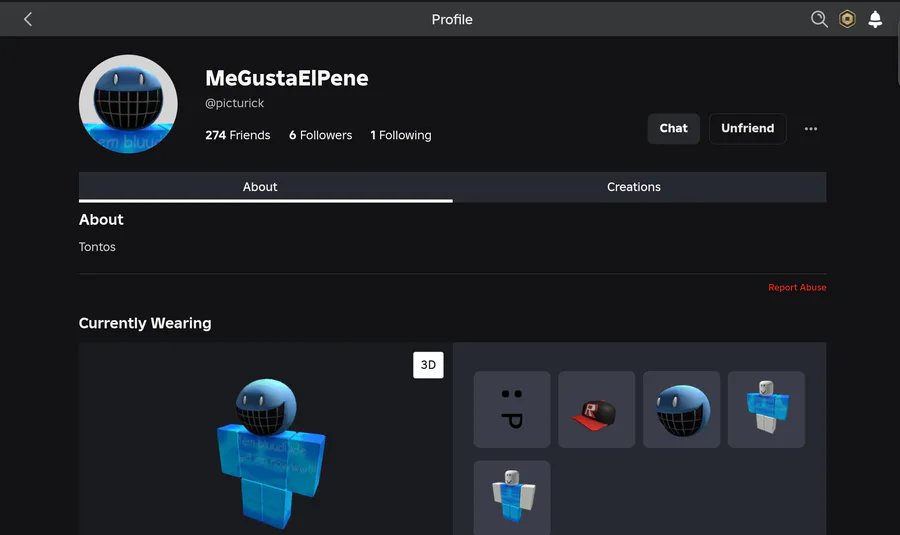Open the blue pants item thumbnail
Screen dimensions: 900x535
pos(512,498)
